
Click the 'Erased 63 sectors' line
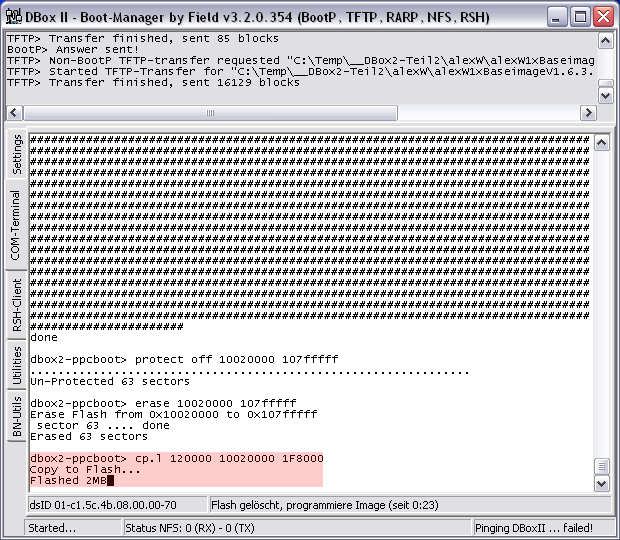tap(89, 437)
